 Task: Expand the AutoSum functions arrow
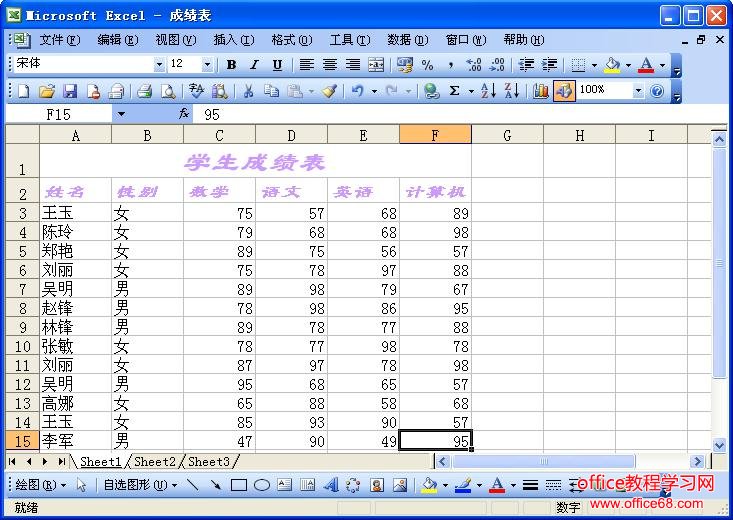(471, 91)
